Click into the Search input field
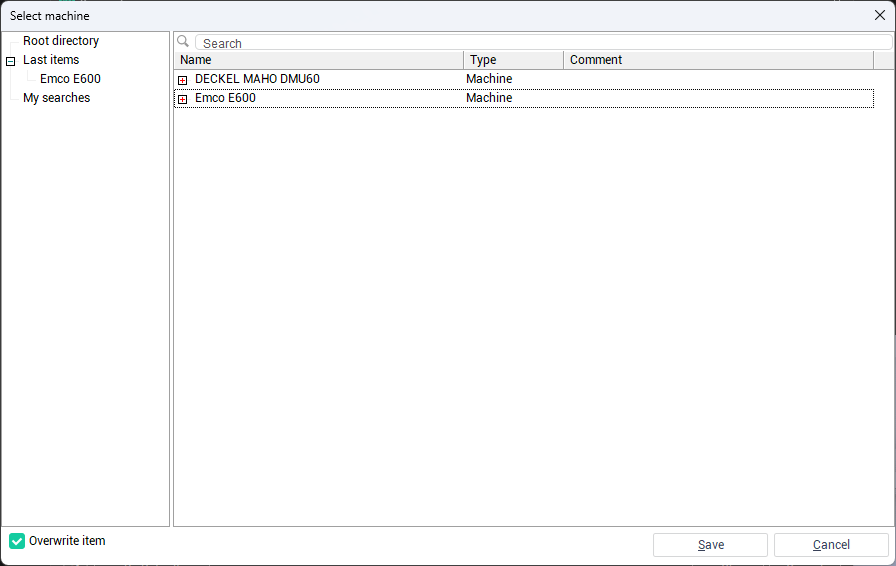This screenshot has height=566, width=896. [540, 43]
